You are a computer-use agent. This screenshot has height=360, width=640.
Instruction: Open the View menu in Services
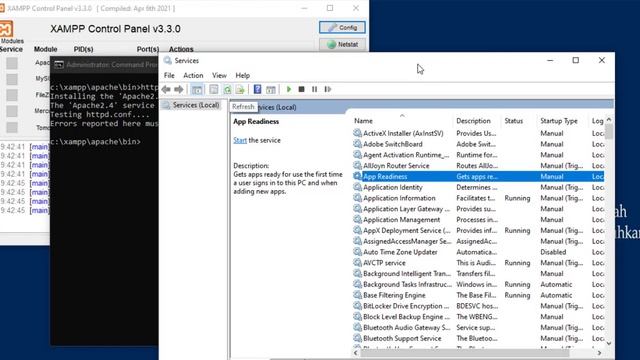point(219,76)
